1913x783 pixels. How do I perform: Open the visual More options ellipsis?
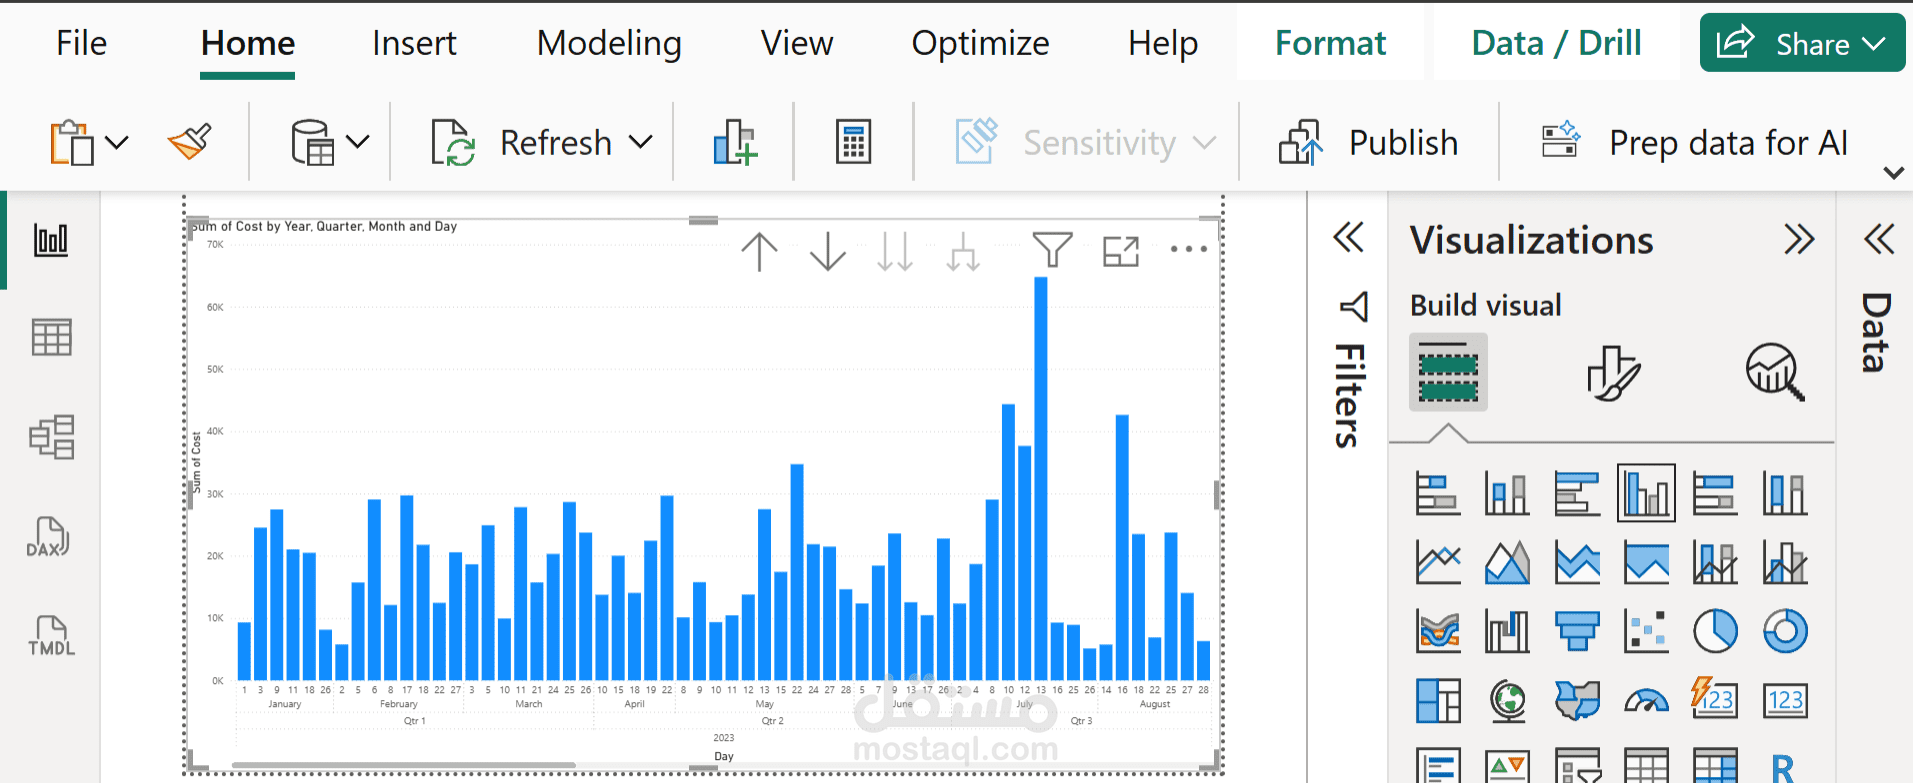[x=1189, y=249]
